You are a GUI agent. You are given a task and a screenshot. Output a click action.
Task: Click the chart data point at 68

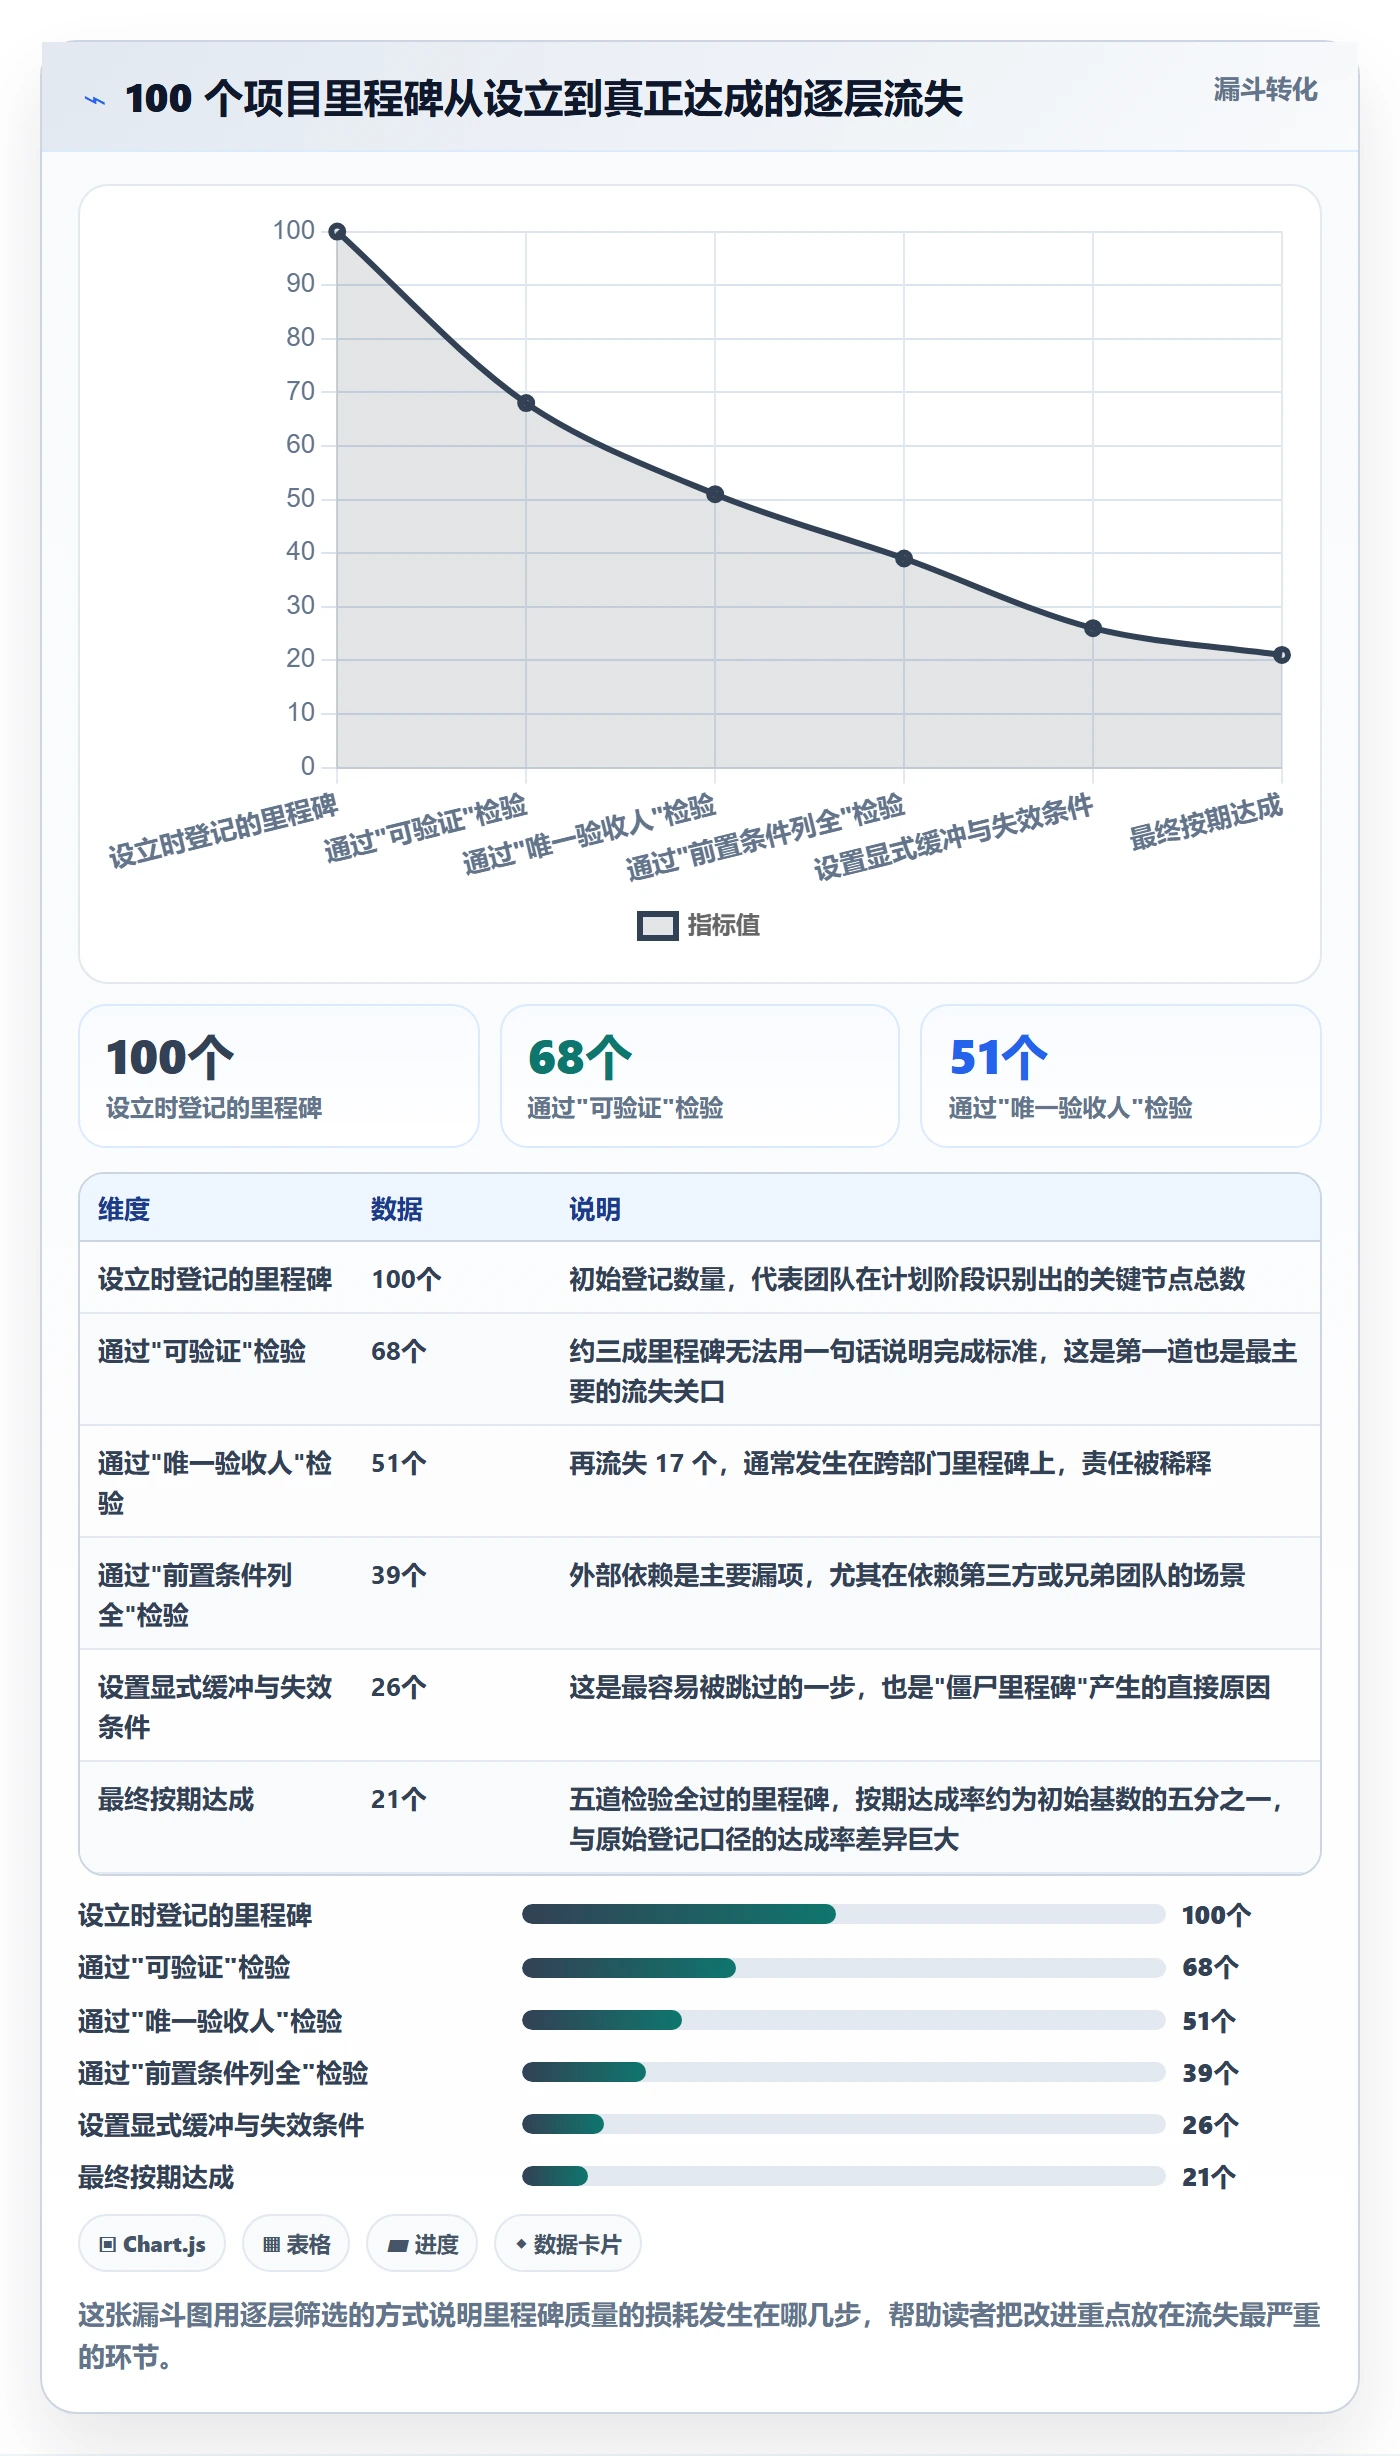[526, 403]
